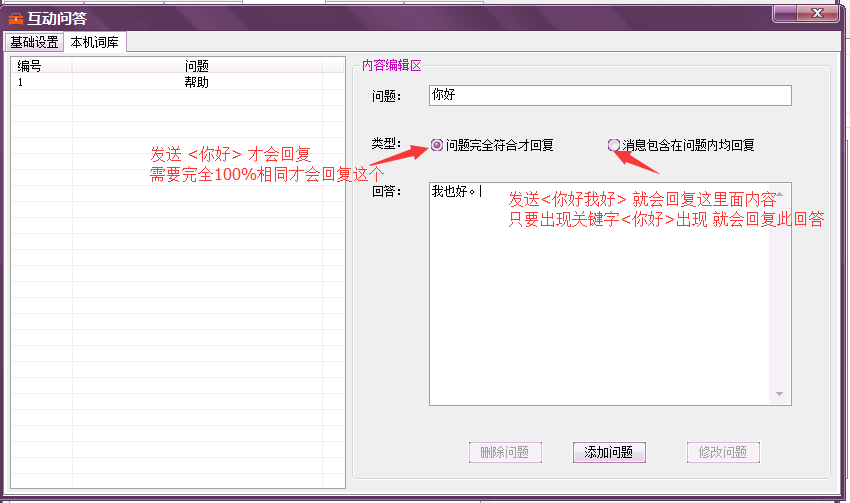Click the 互动问答 window title icon

15,18
